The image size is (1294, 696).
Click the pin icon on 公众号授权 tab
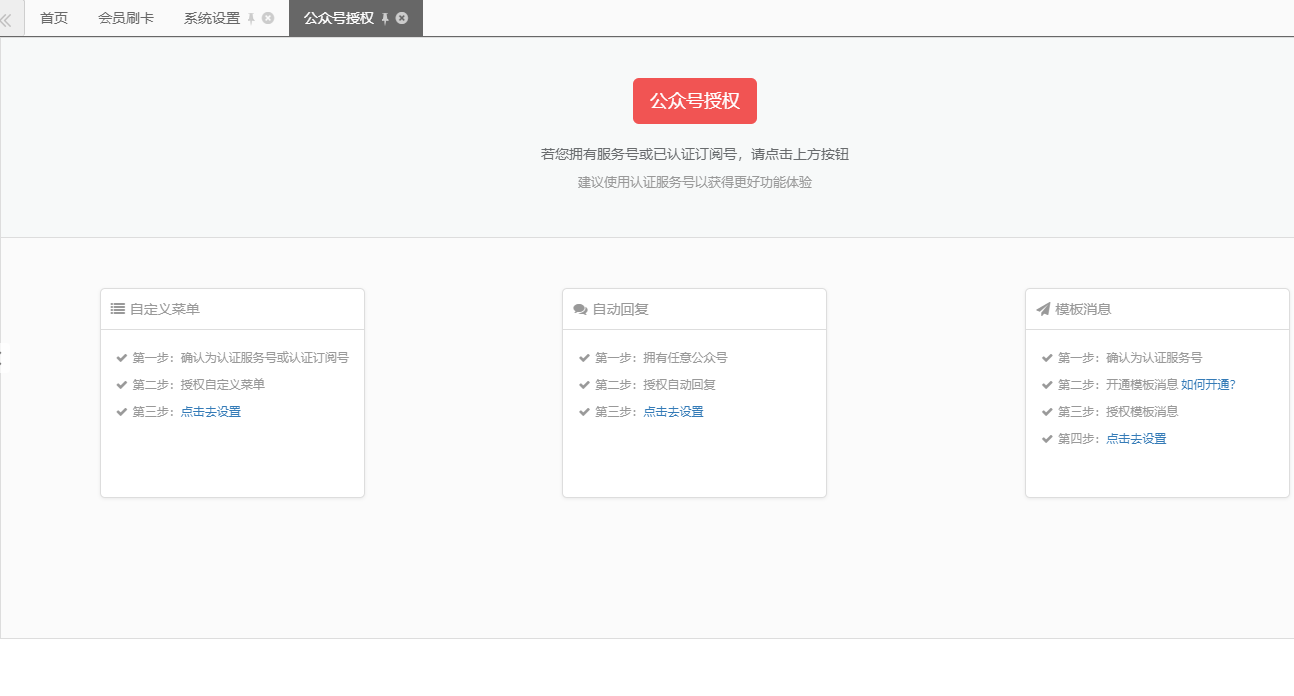385,19
